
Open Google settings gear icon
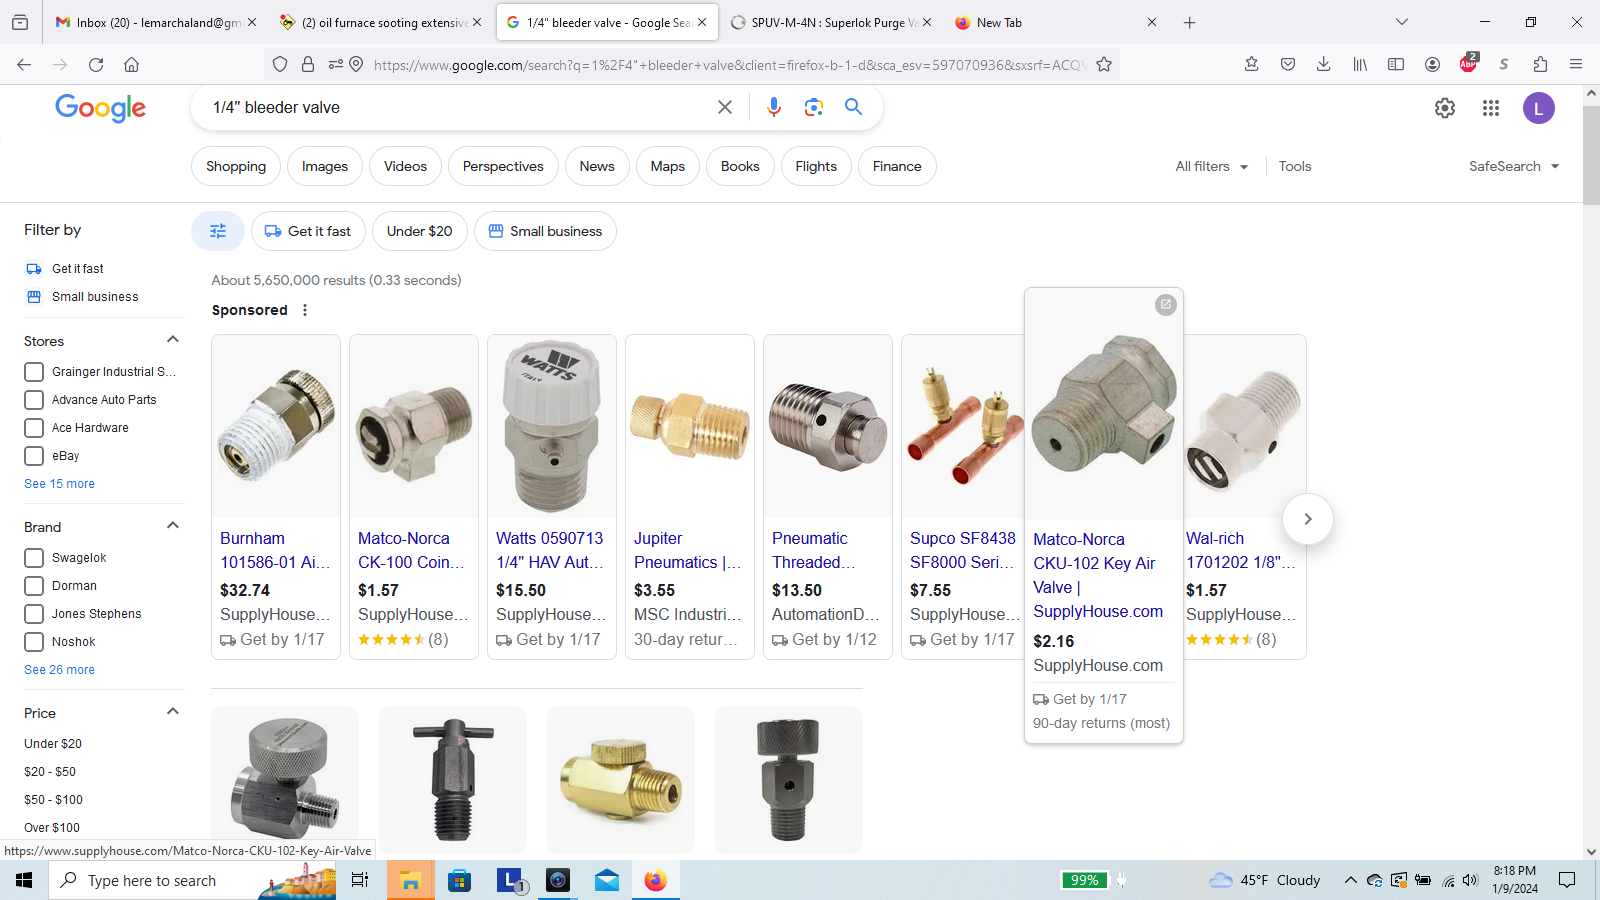(1445, 108)
